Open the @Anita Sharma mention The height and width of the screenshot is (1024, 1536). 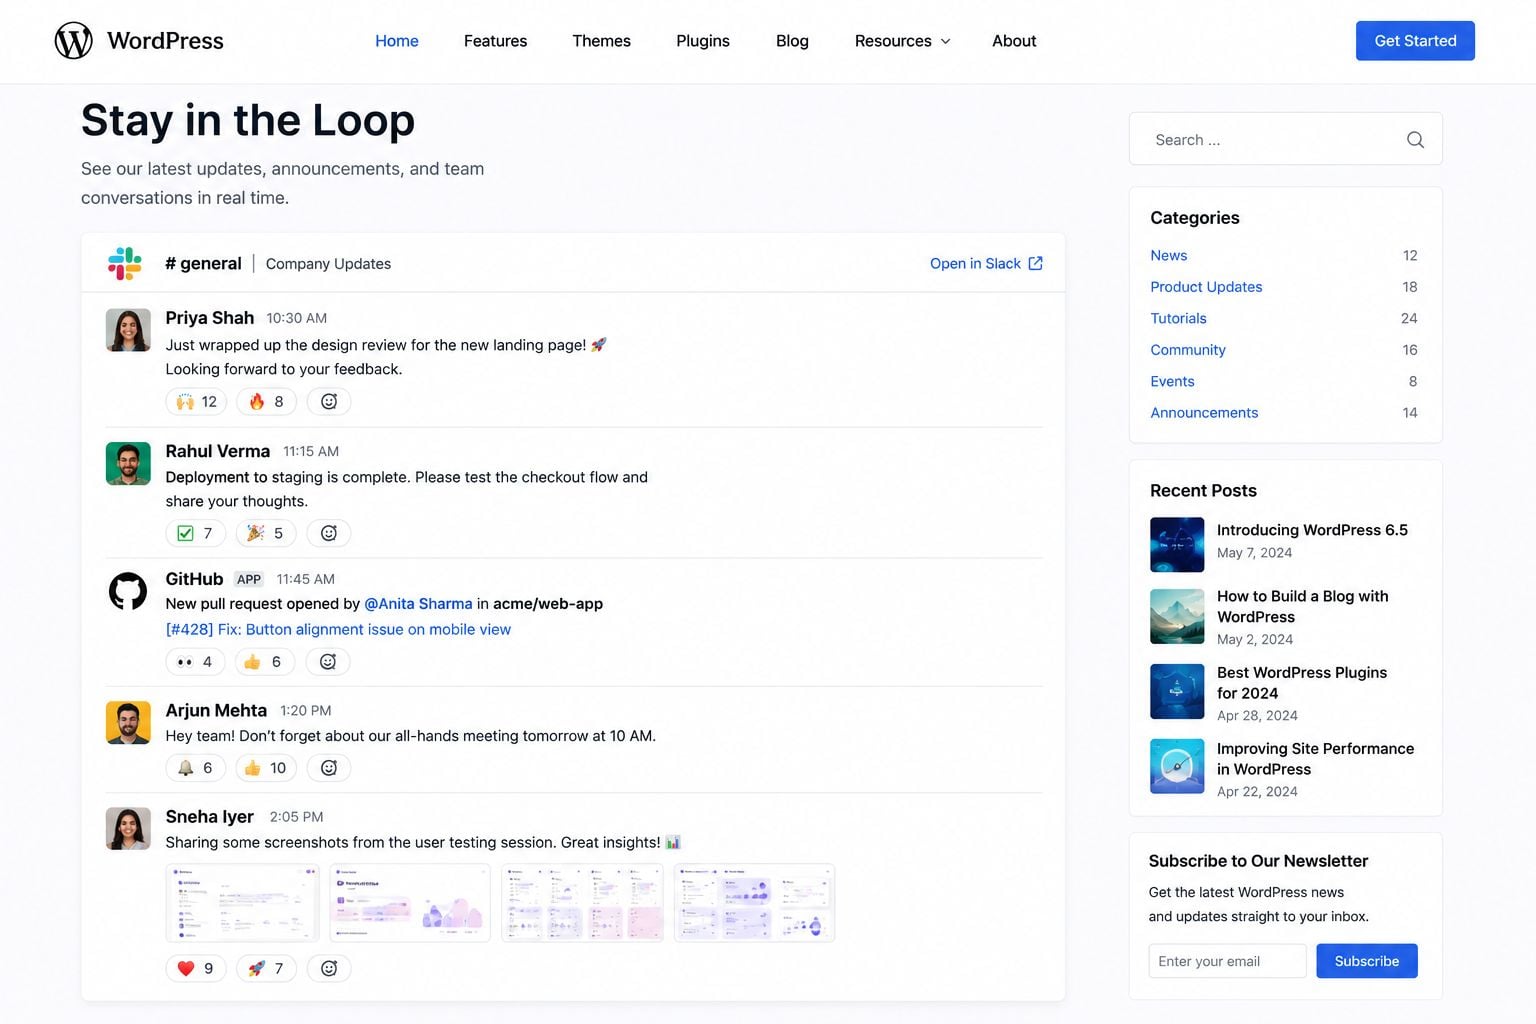point(418,604)
